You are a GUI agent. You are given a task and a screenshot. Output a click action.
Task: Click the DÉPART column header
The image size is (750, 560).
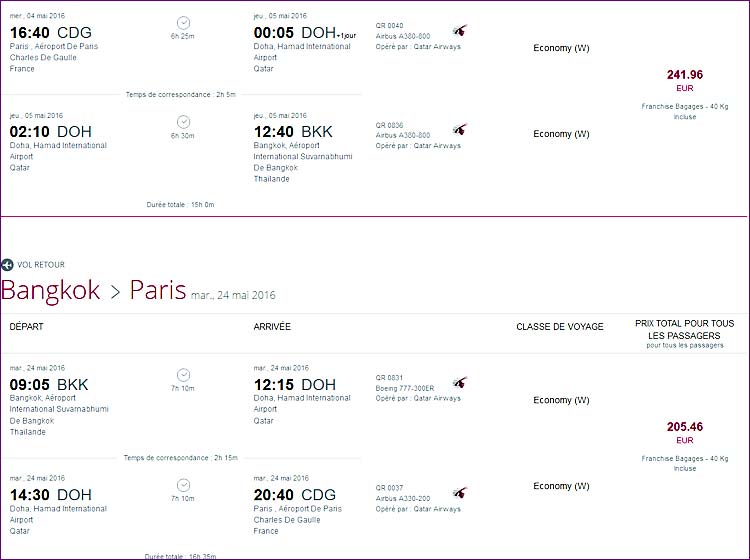[x=27, y=326]
